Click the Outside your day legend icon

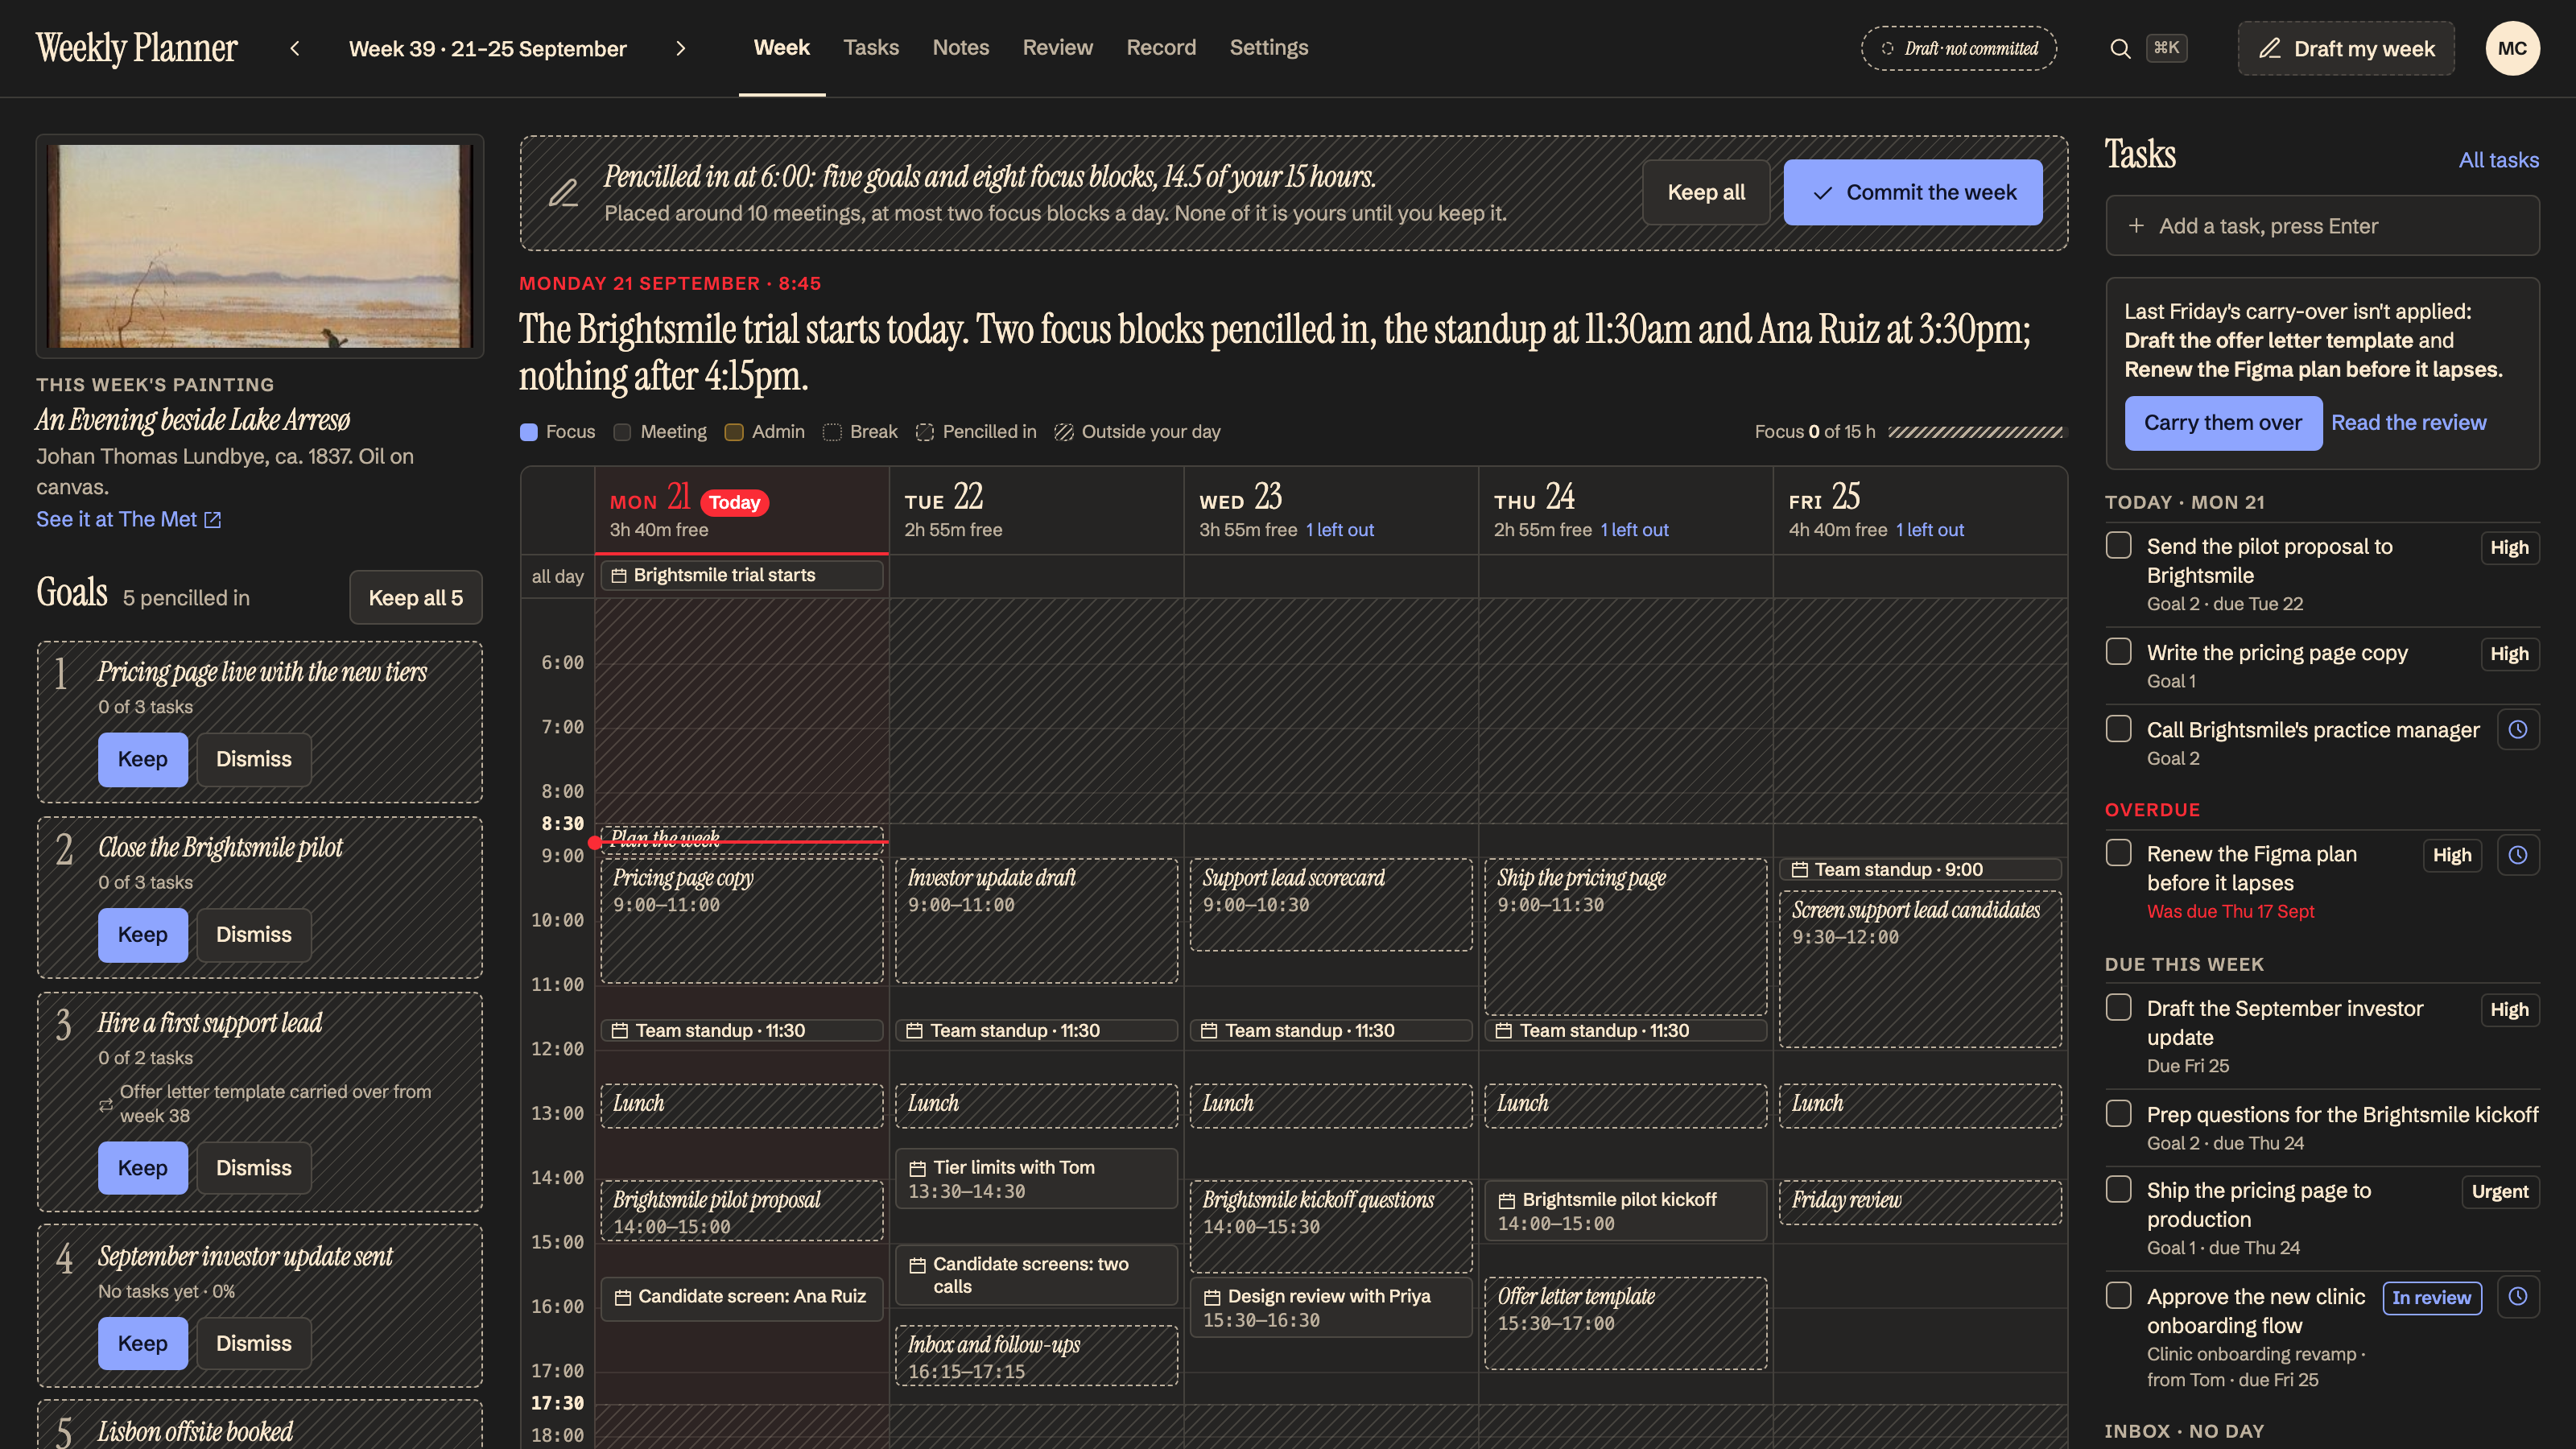1064,432
